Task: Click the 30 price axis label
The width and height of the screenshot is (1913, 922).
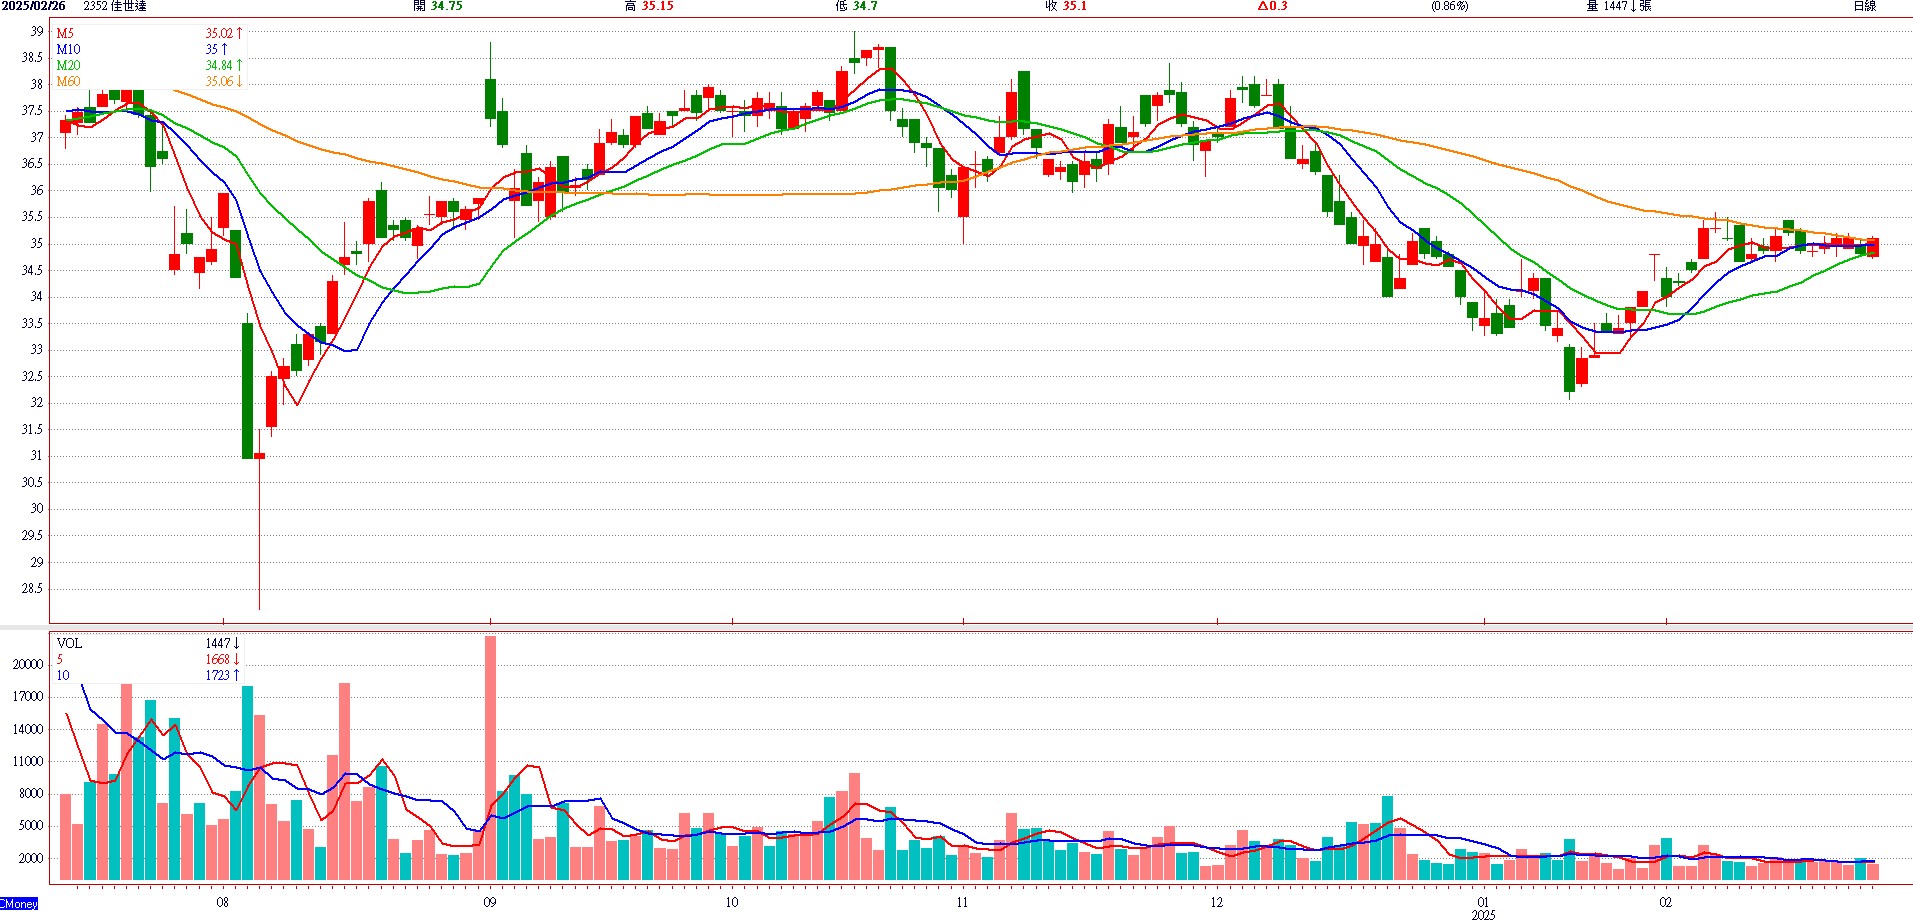Action: [37, 508]
